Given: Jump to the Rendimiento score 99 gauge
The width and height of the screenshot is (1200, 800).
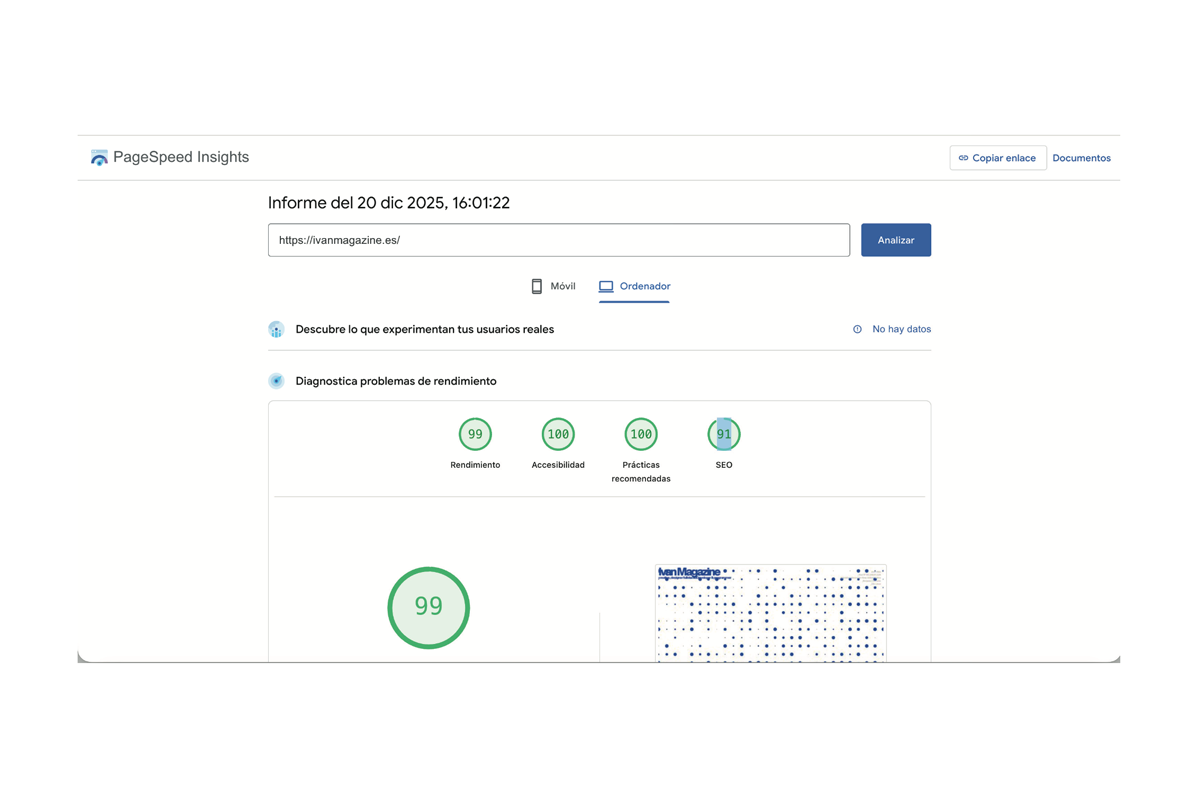Looking at the screenshot, I should (475, 435).
